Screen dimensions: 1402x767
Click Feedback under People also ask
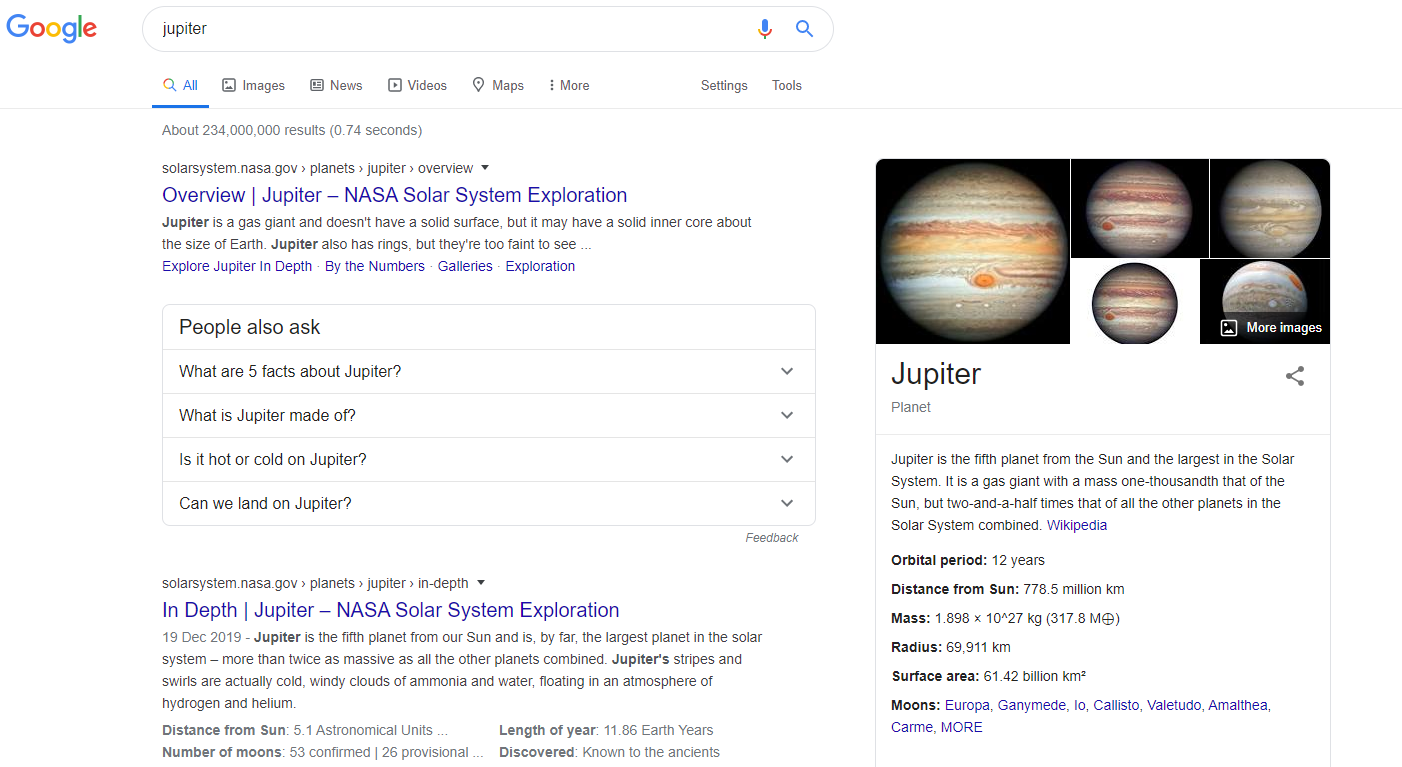pos(772,538)
